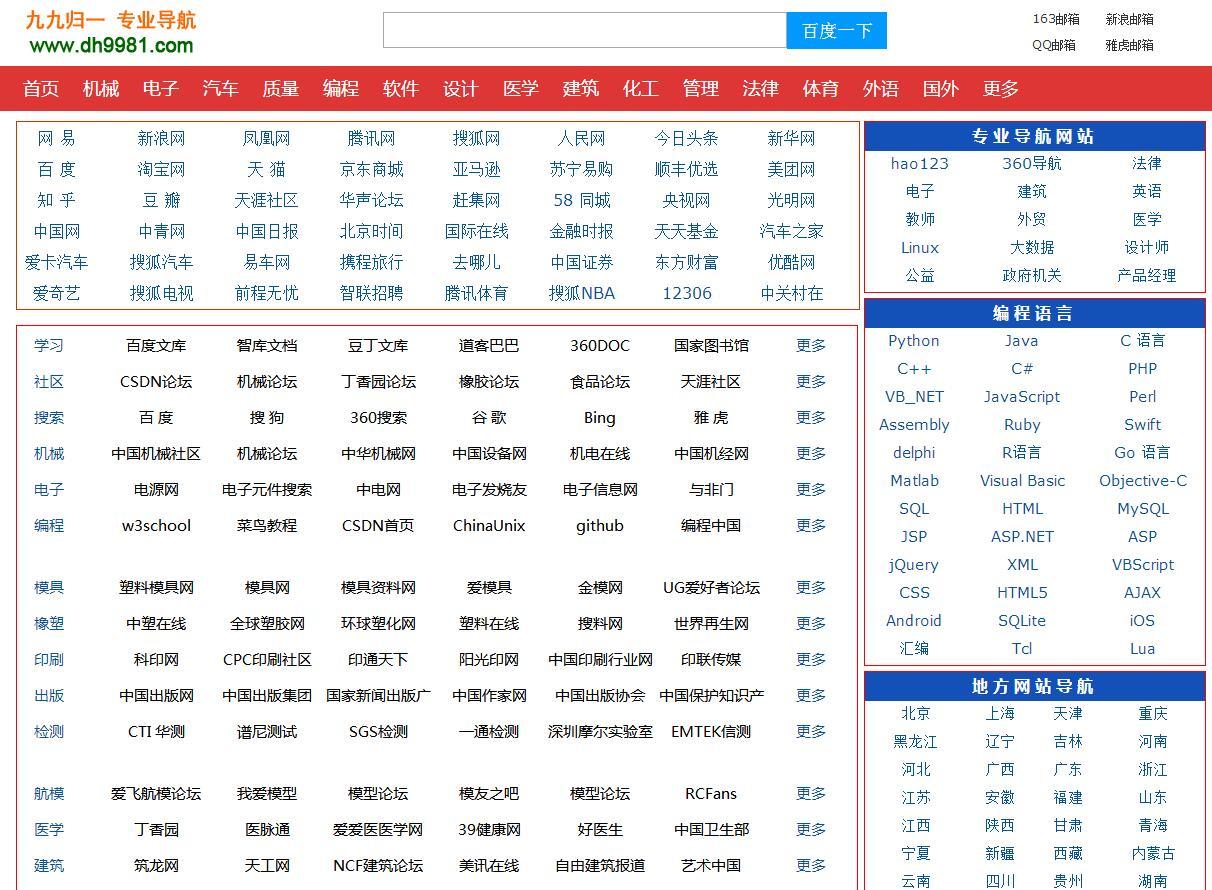The width and height of the screenshot is (1212, 890).
Task: Open the 新浪邮箱 link
Action: [x=1130, y=19]
